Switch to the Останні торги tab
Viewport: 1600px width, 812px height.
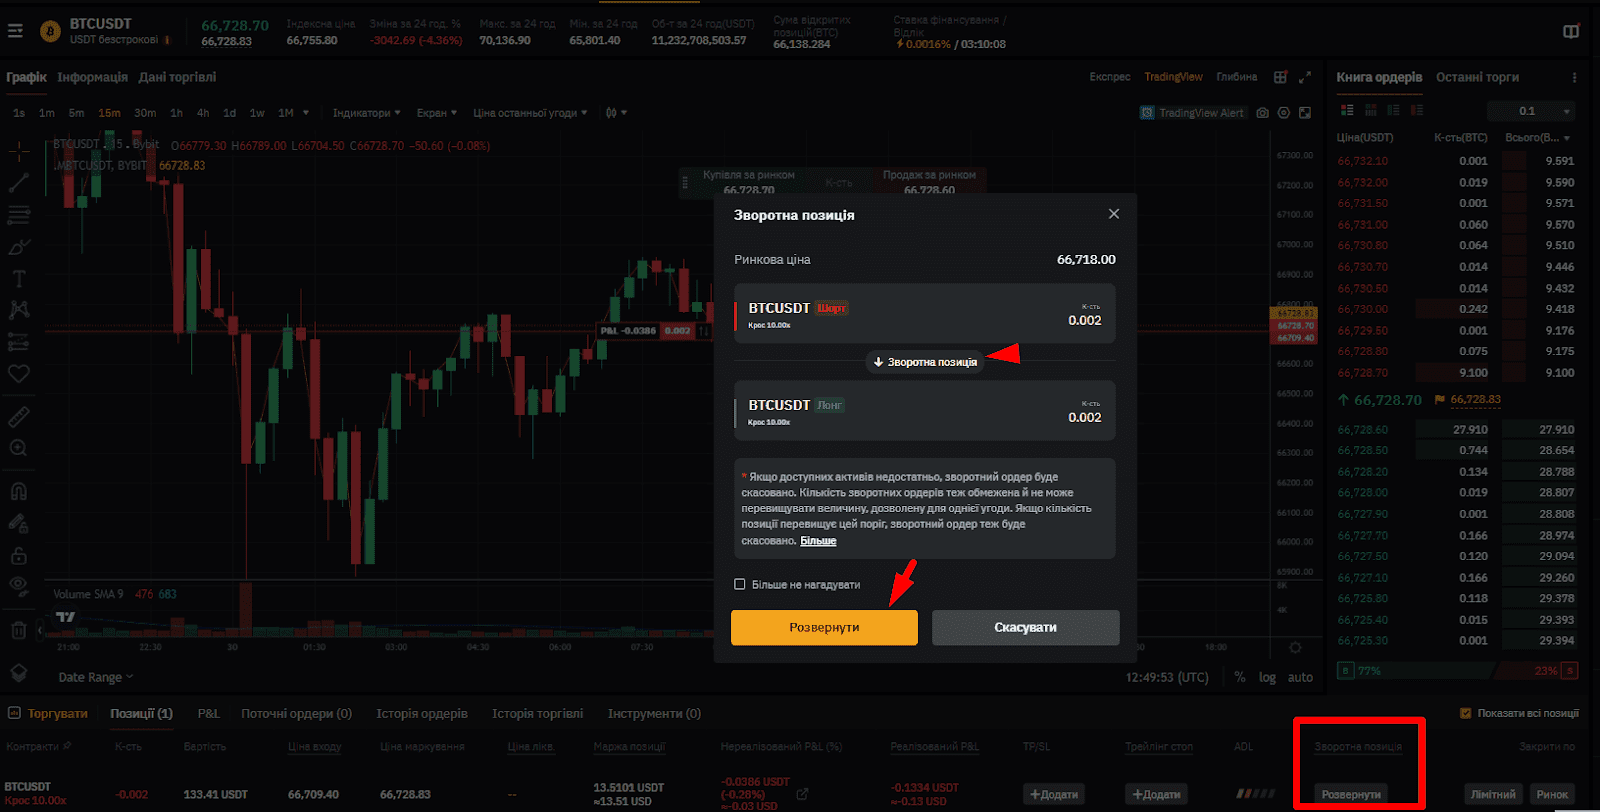point(1477,77)
